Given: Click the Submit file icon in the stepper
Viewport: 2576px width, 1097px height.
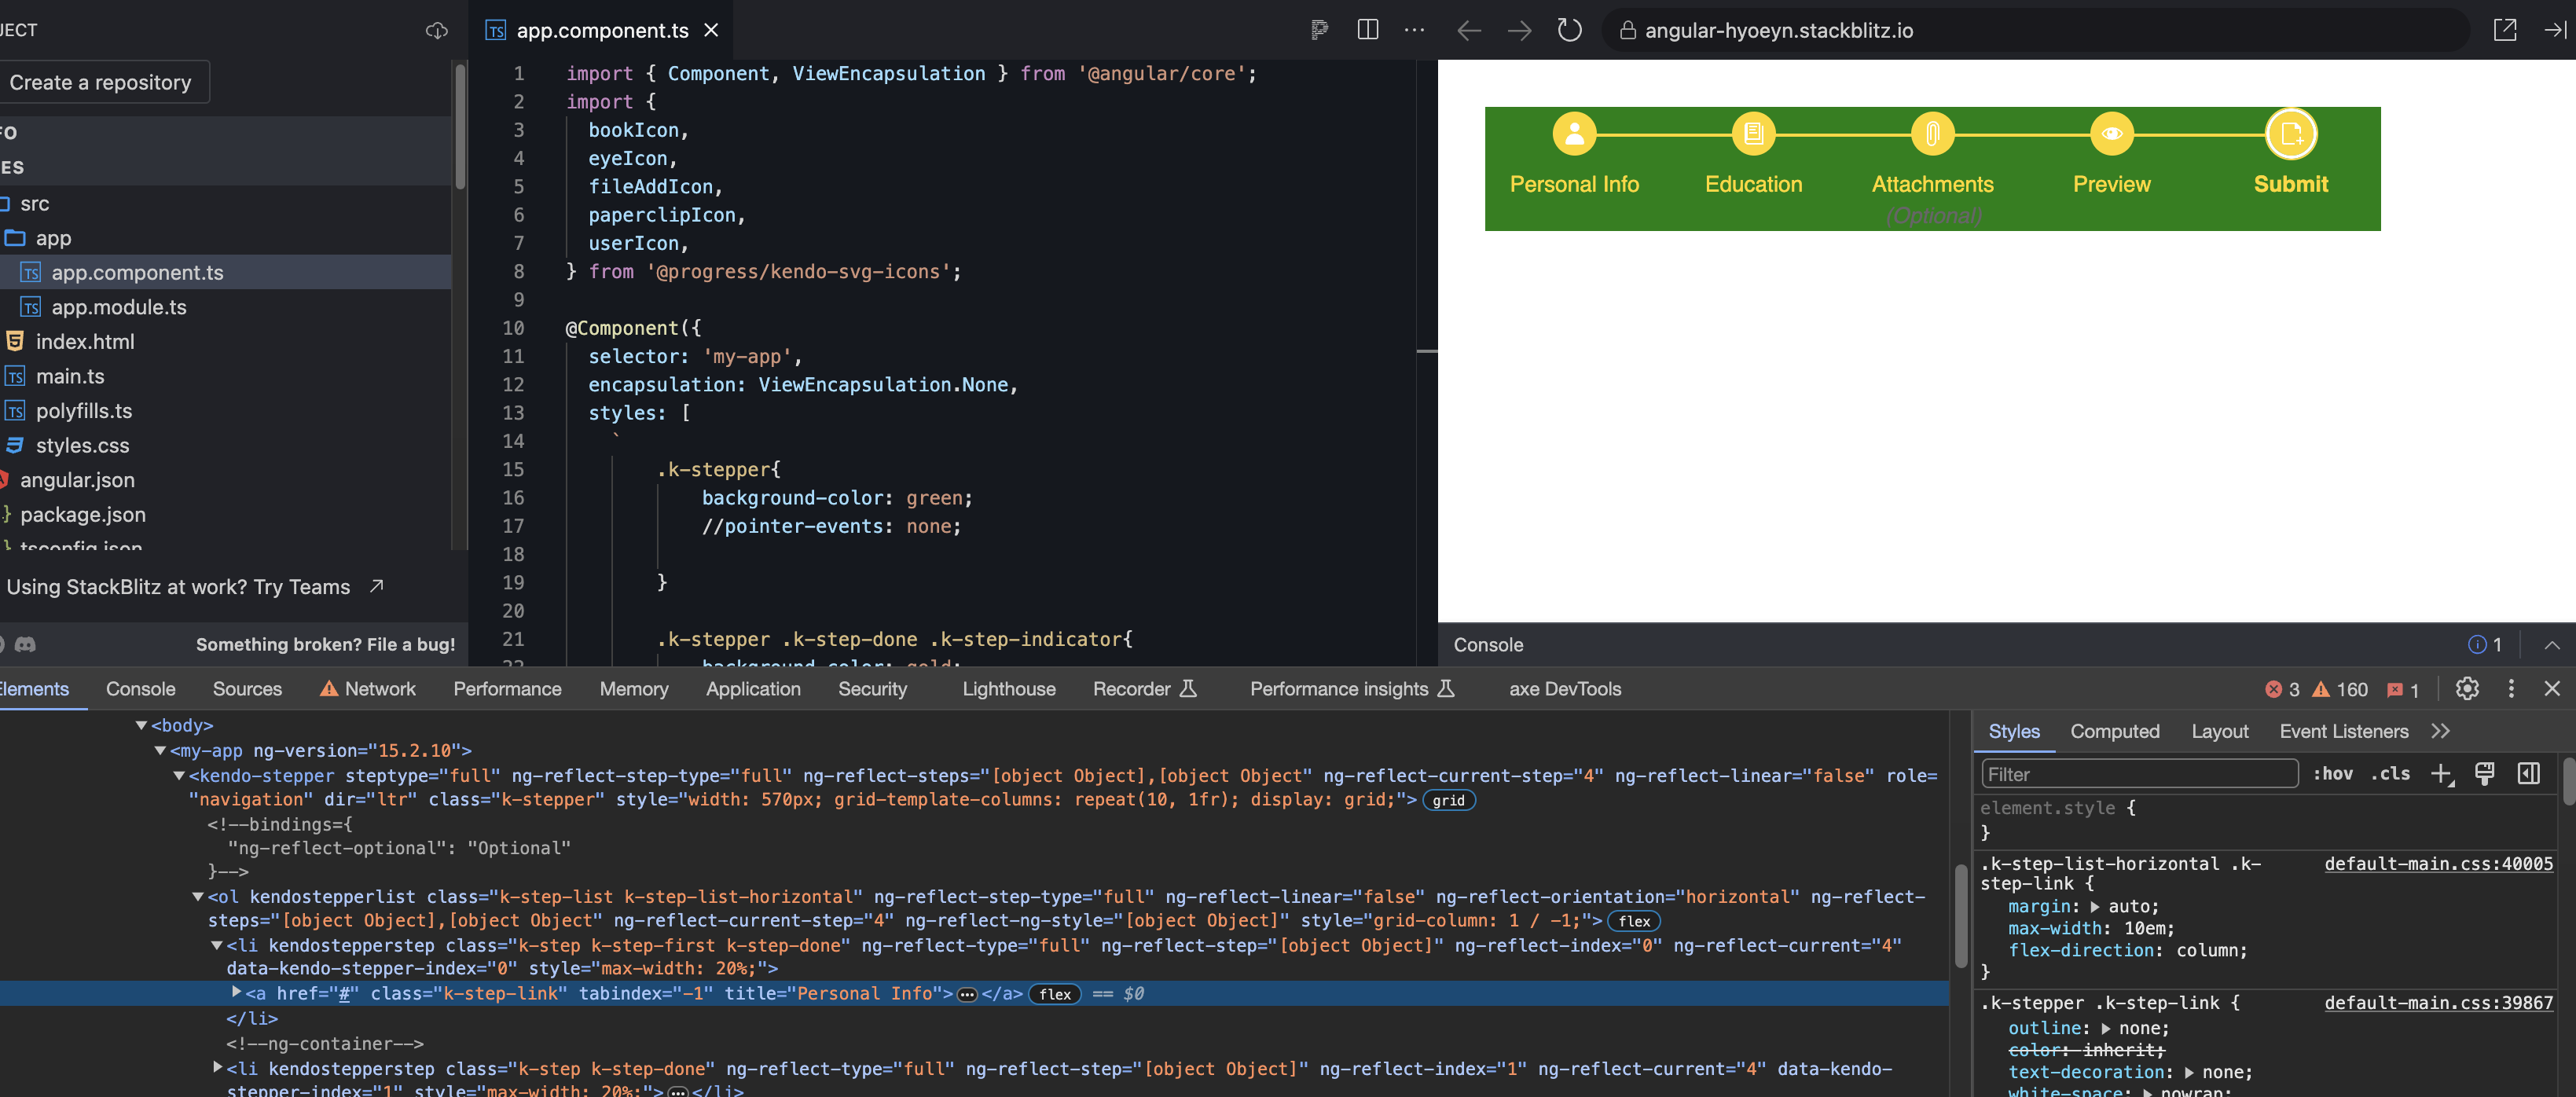Looking at the screenshot, I should pyautogui.click(x=2291, y=132).
